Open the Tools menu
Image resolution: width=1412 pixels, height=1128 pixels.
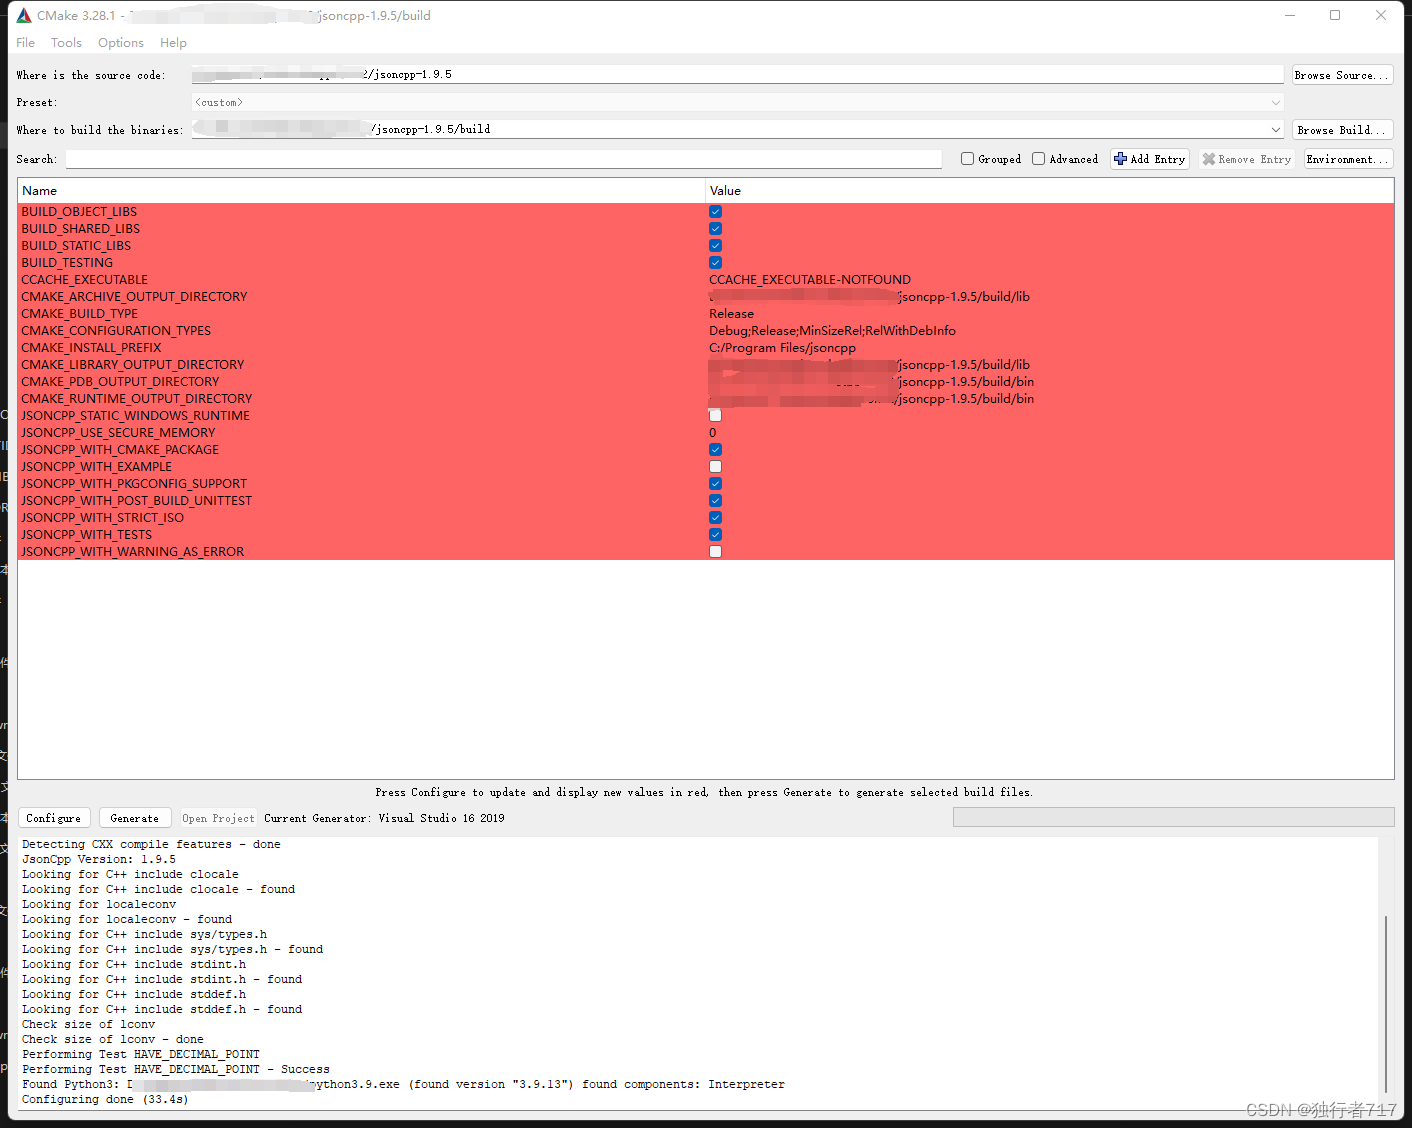66,42
